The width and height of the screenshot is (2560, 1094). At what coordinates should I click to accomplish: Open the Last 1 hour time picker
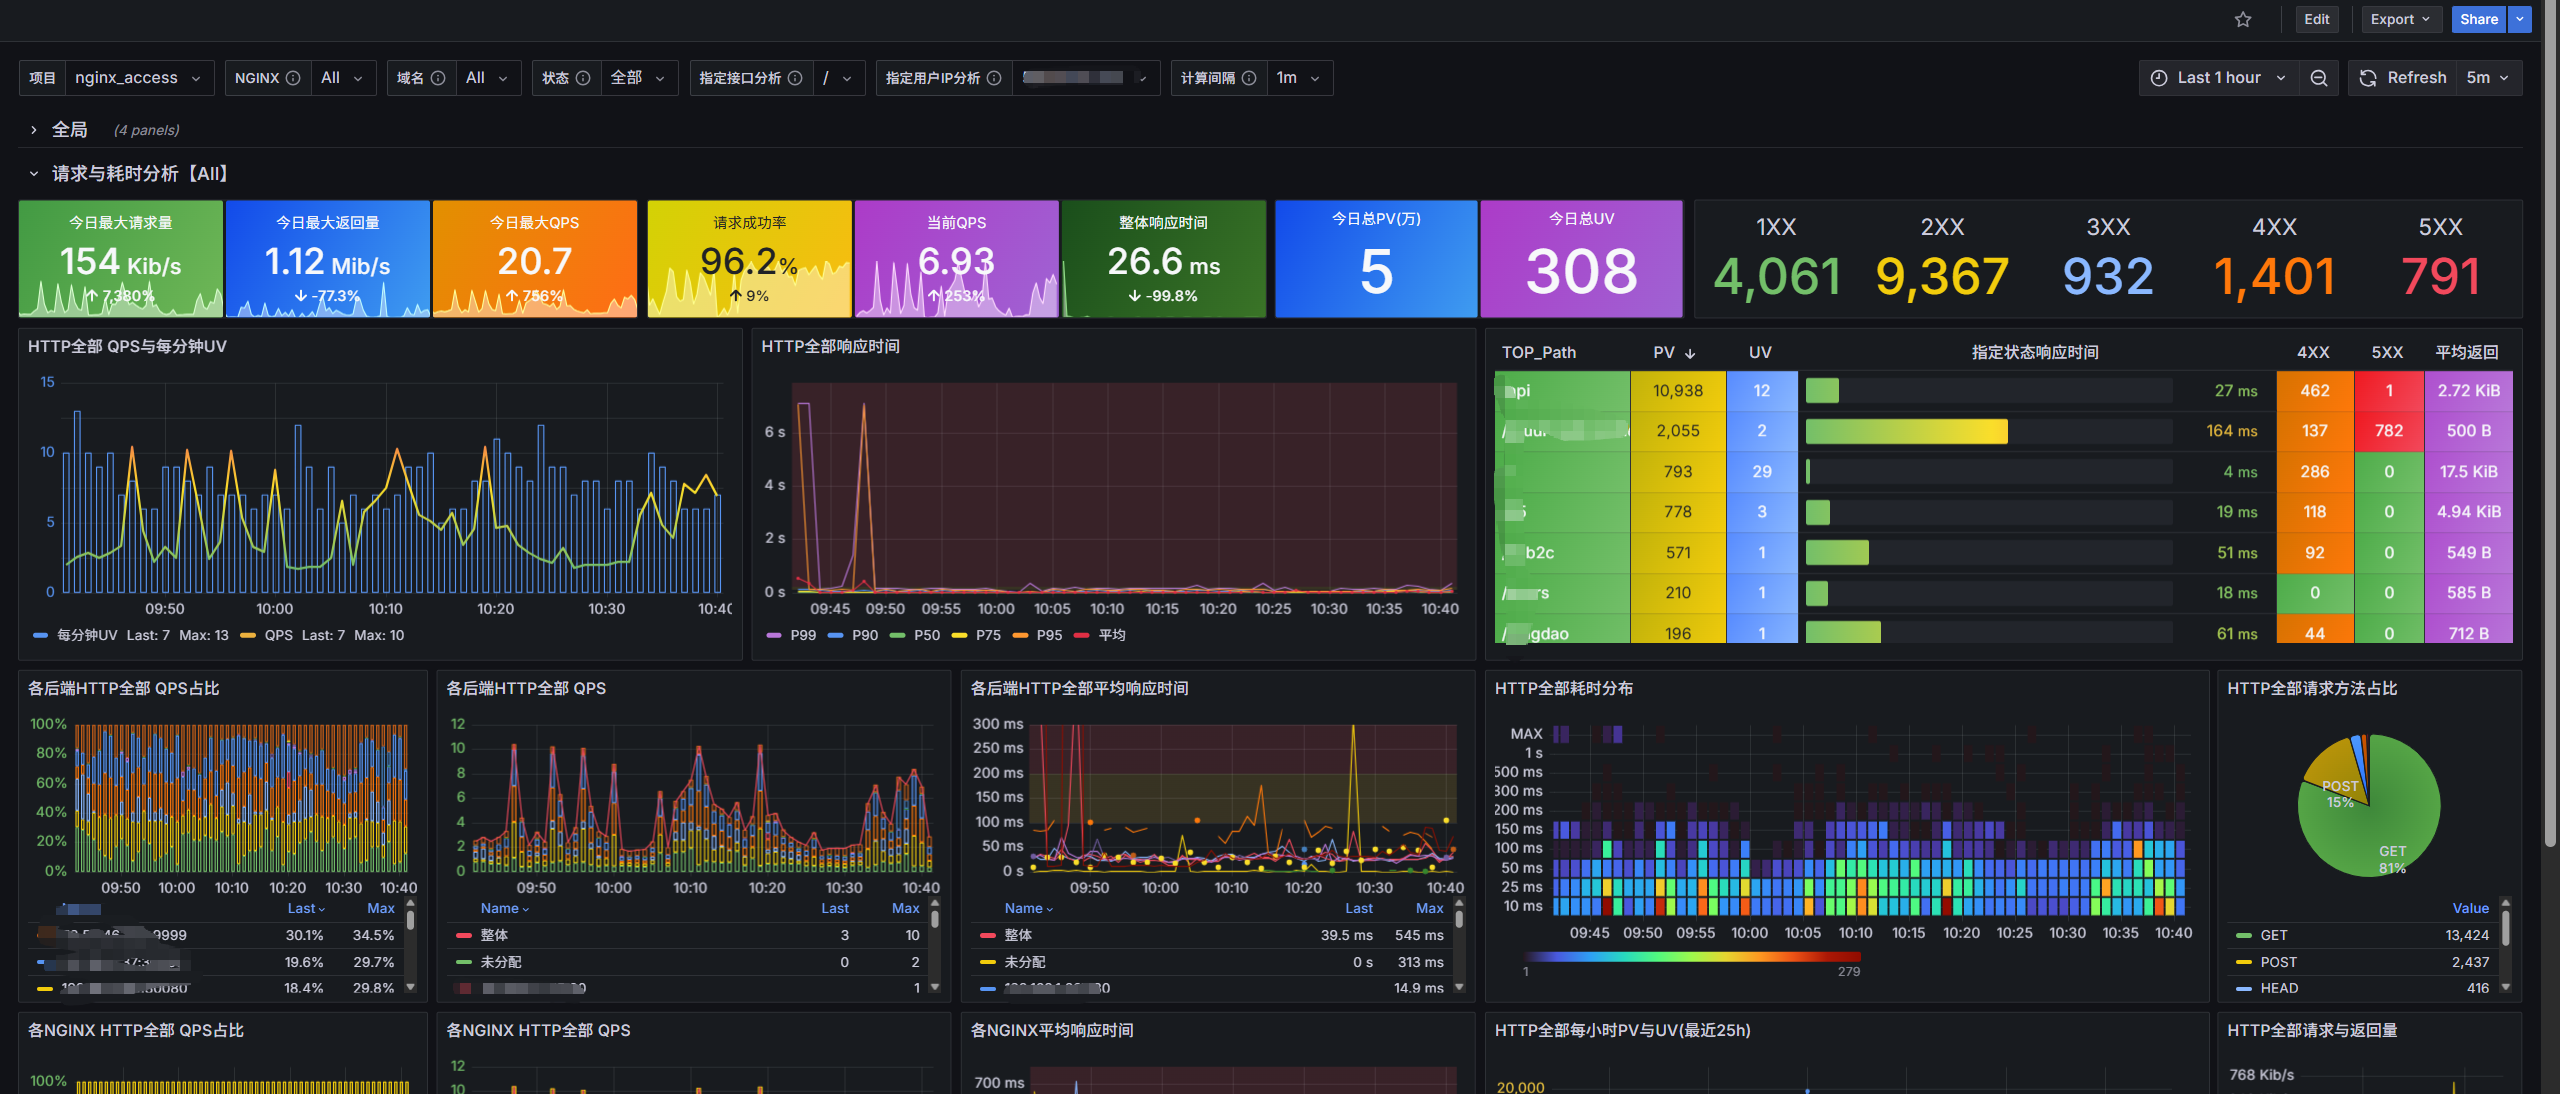2218,78
